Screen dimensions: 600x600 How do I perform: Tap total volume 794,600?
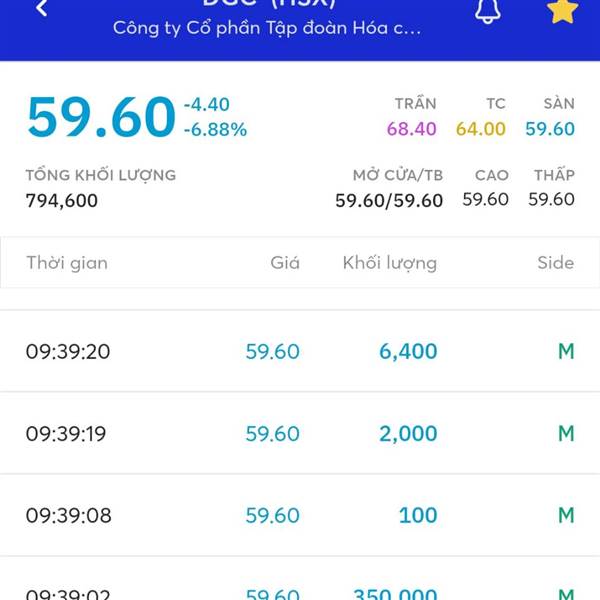(x=62, y=200)
